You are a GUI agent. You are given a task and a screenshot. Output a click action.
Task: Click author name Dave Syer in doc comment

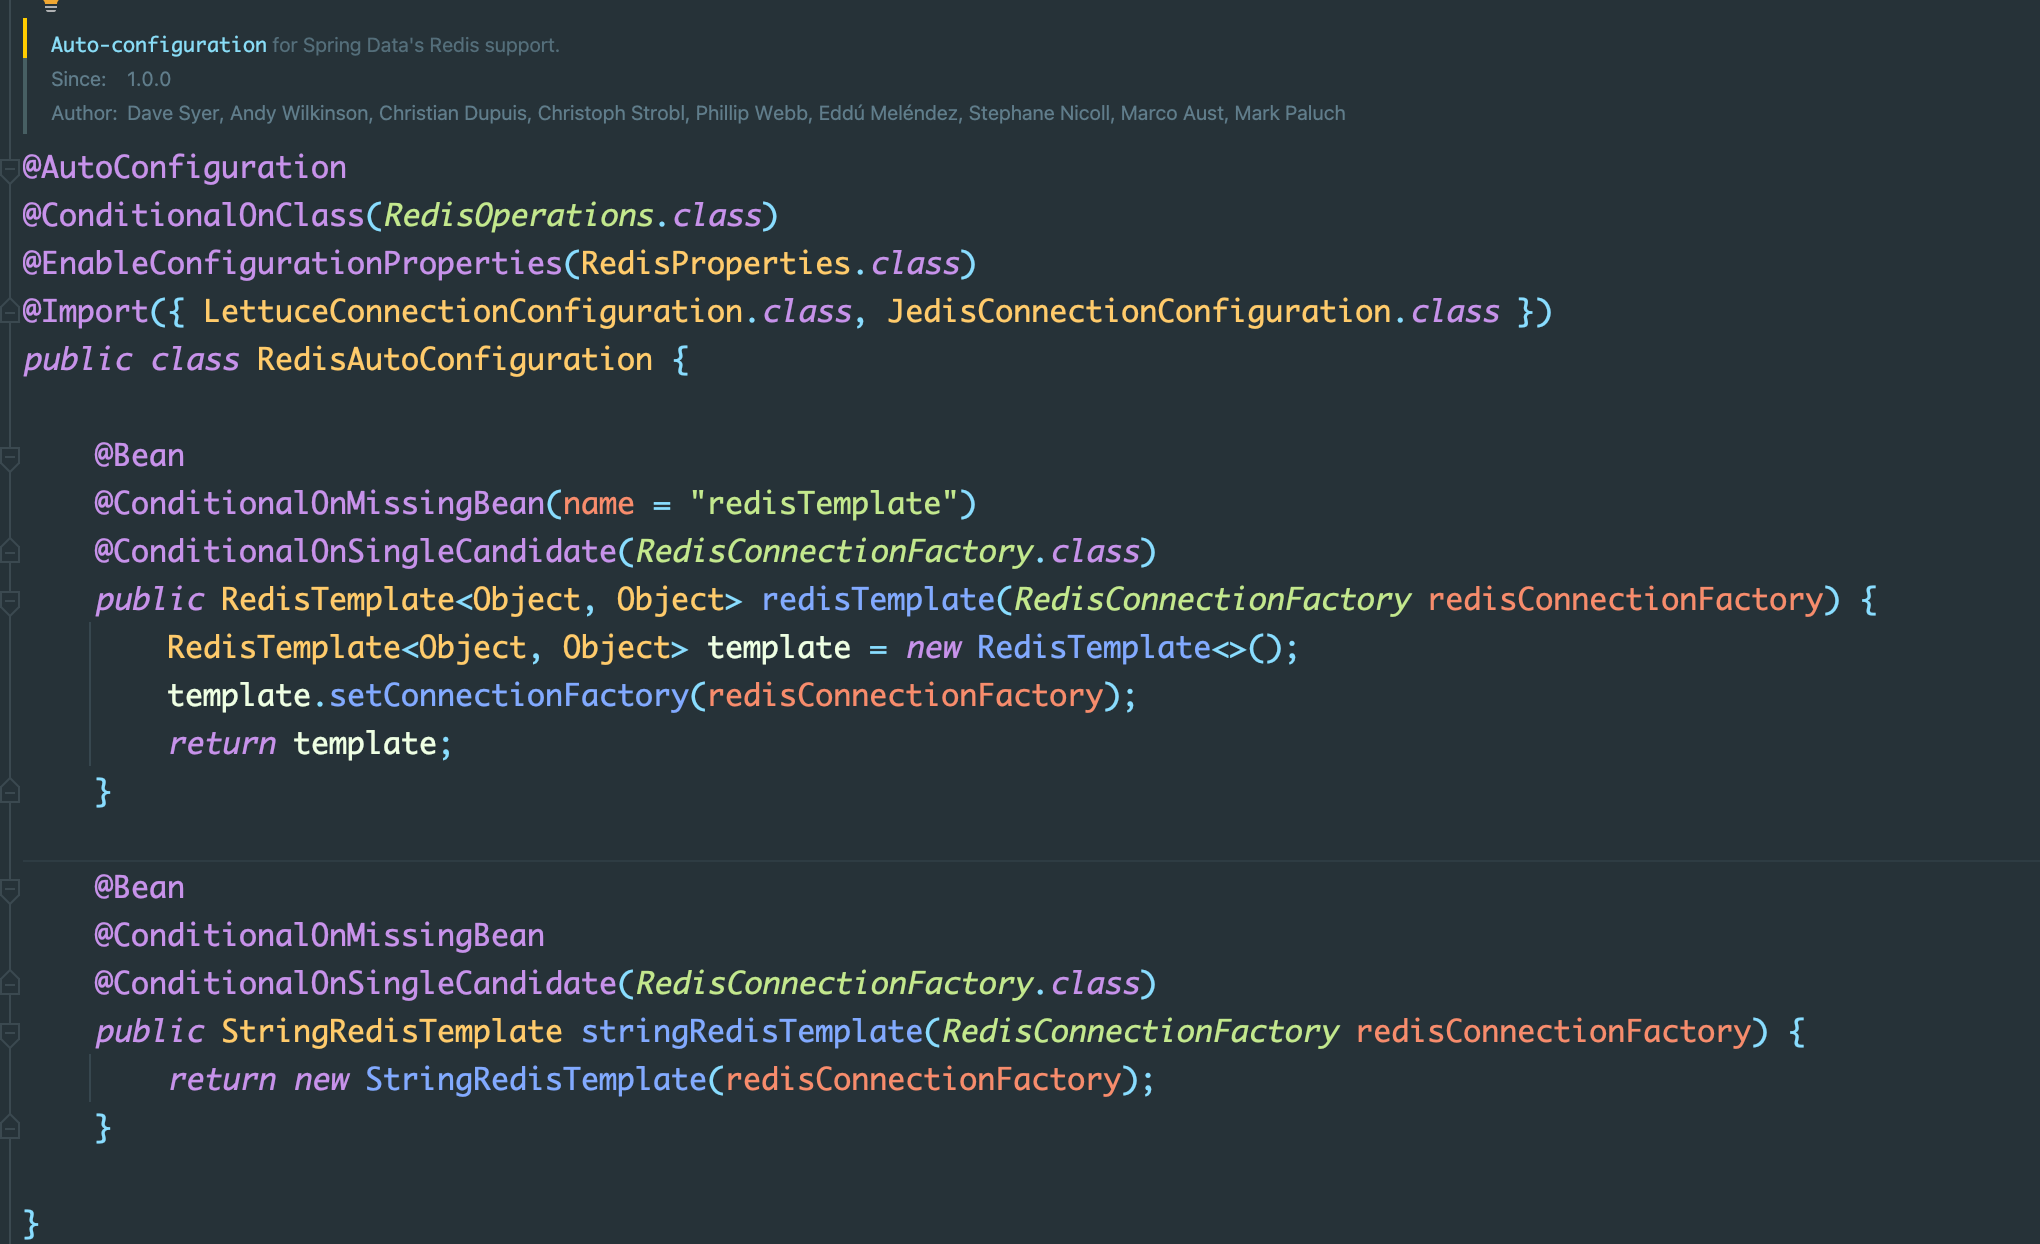coord(172,113)
